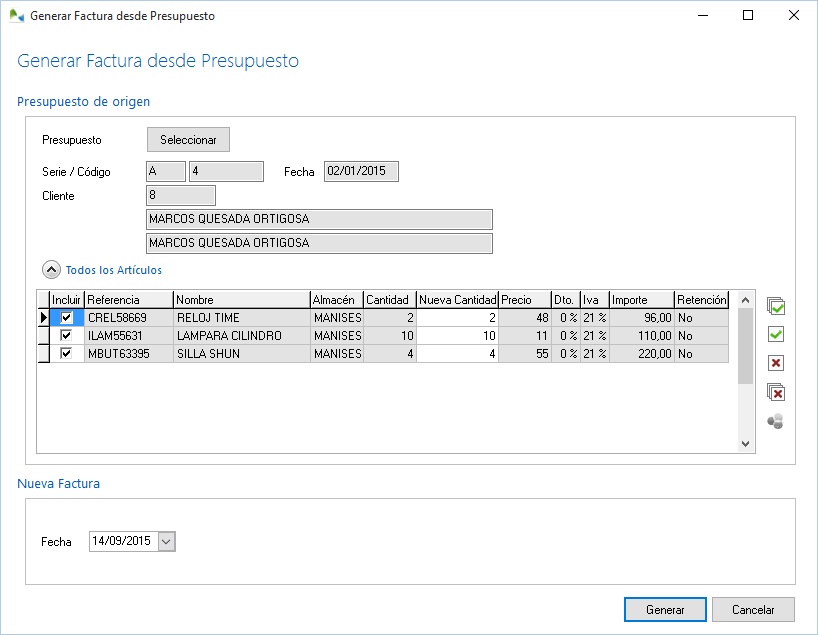Image resolution: width=818 pixels, height=635 pixels.
Task: Click the single red X deselect icon
Action: click(x=775, y=363)
